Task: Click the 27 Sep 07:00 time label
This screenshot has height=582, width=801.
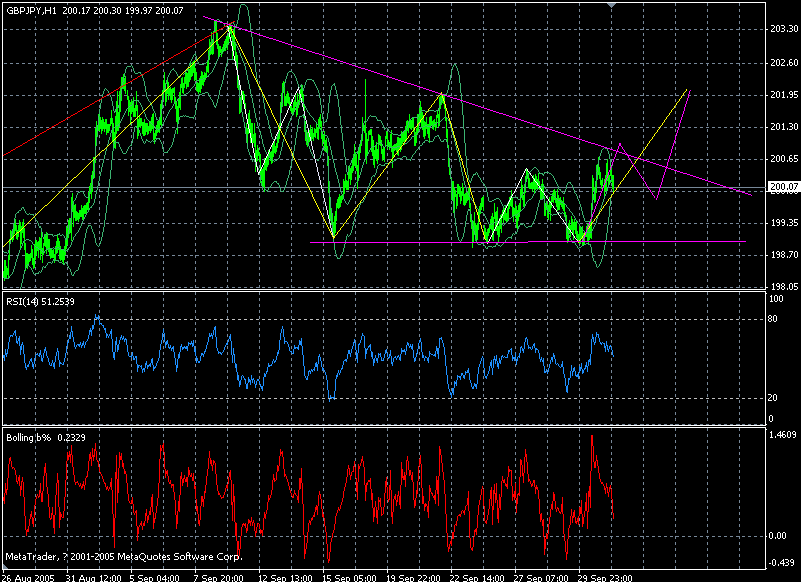Action: 541,578
